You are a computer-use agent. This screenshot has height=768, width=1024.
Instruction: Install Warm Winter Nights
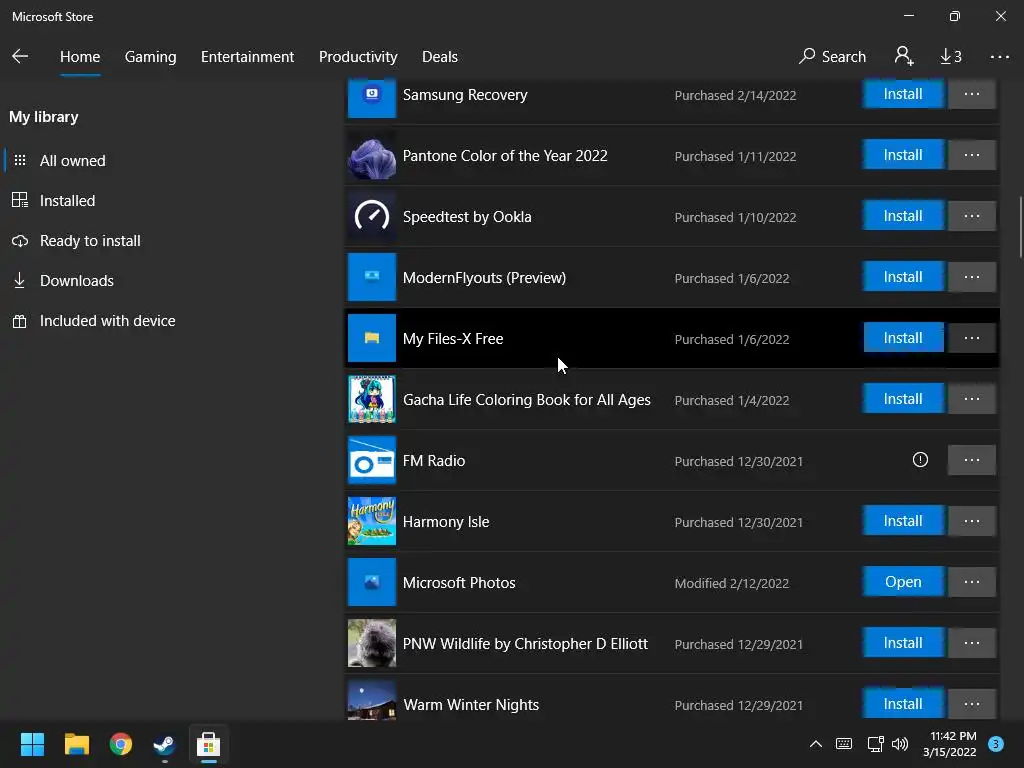(903, 703)
